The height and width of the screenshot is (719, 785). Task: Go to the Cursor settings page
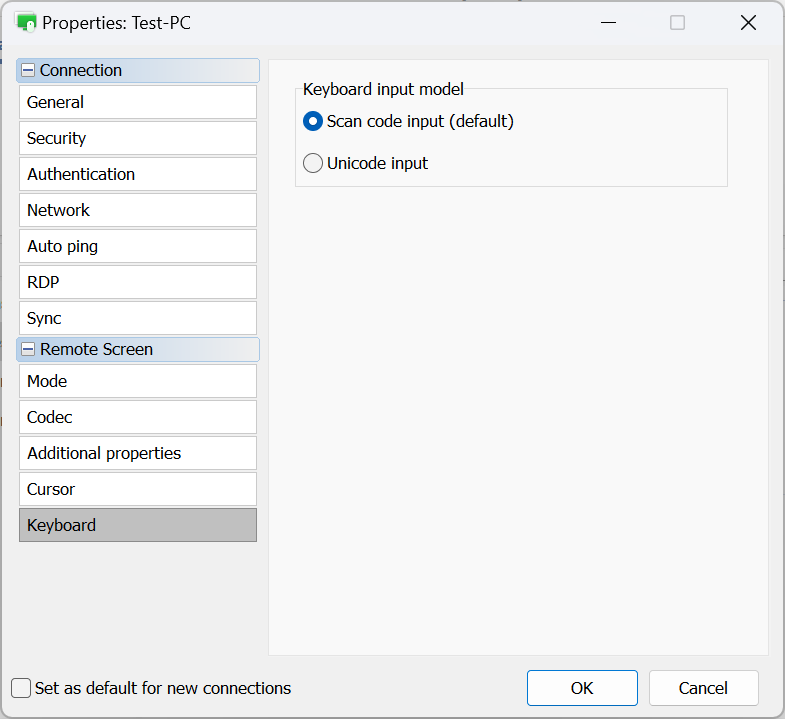138,489
